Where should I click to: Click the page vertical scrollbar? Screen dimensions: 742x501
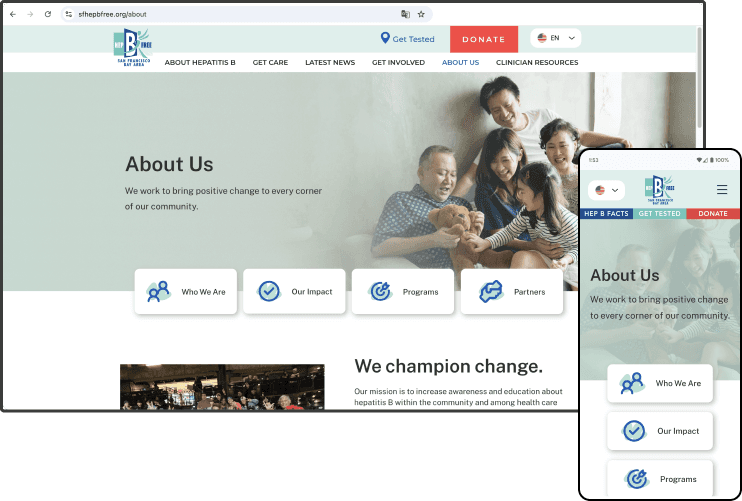pos(699,78)
